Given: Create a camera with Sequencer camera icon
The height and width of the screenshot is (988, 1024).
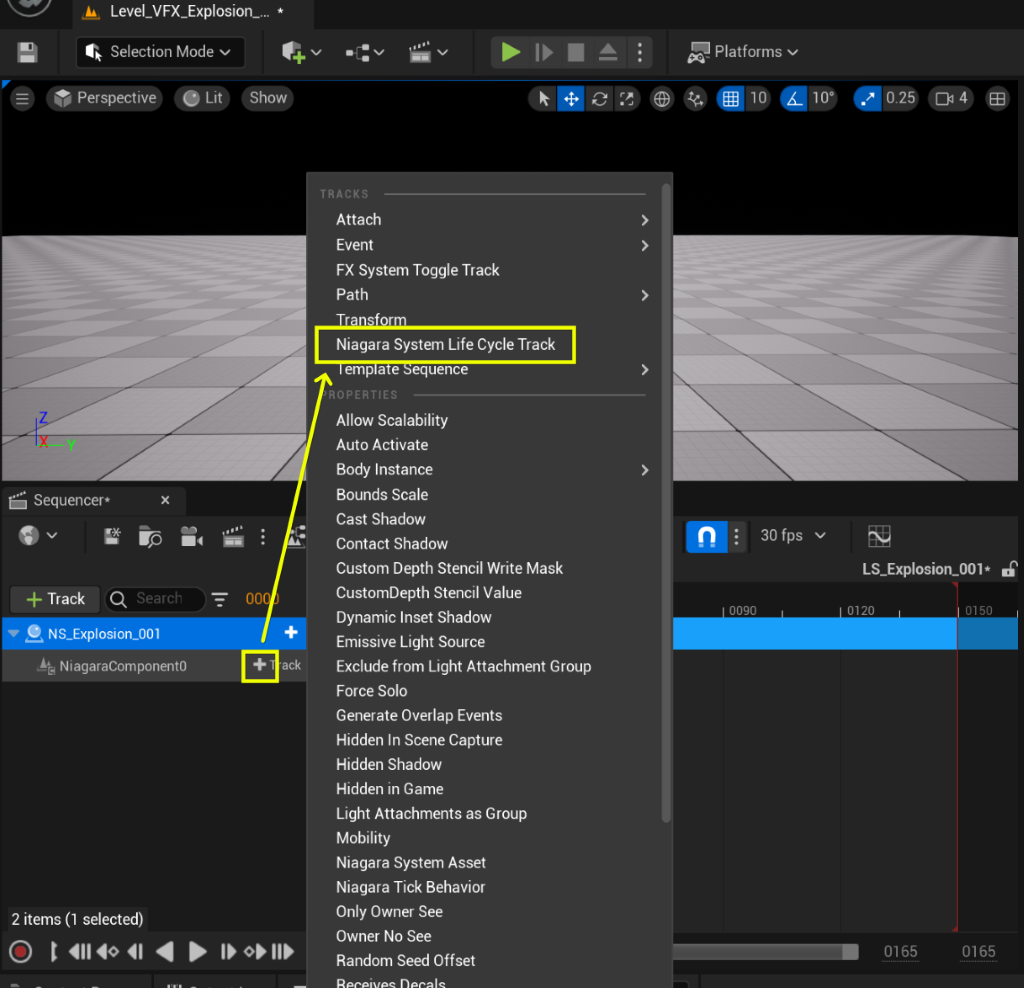Looking at the screenshot, I should point(191,537).
